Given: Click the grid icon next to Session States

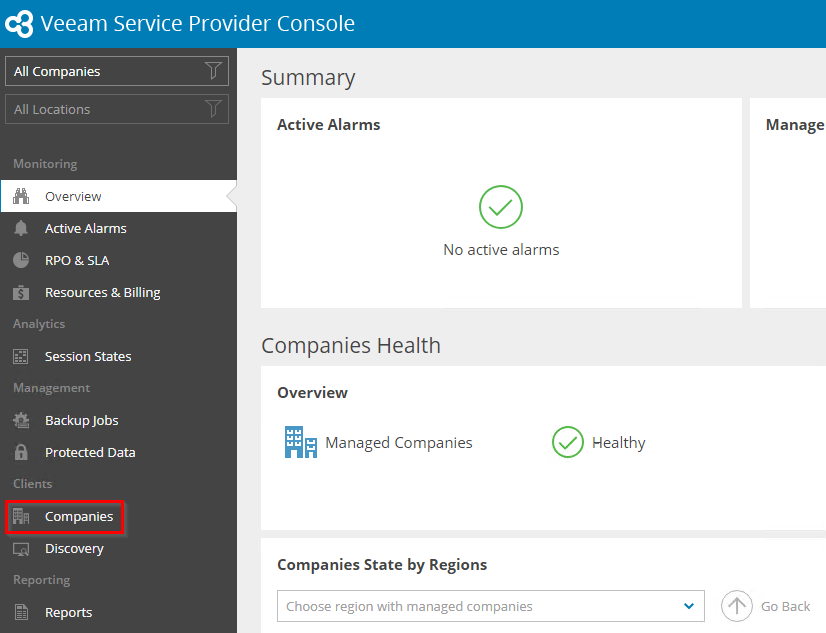Looking at the screenshot, I should pyautogui.click(x=21, y=357).
